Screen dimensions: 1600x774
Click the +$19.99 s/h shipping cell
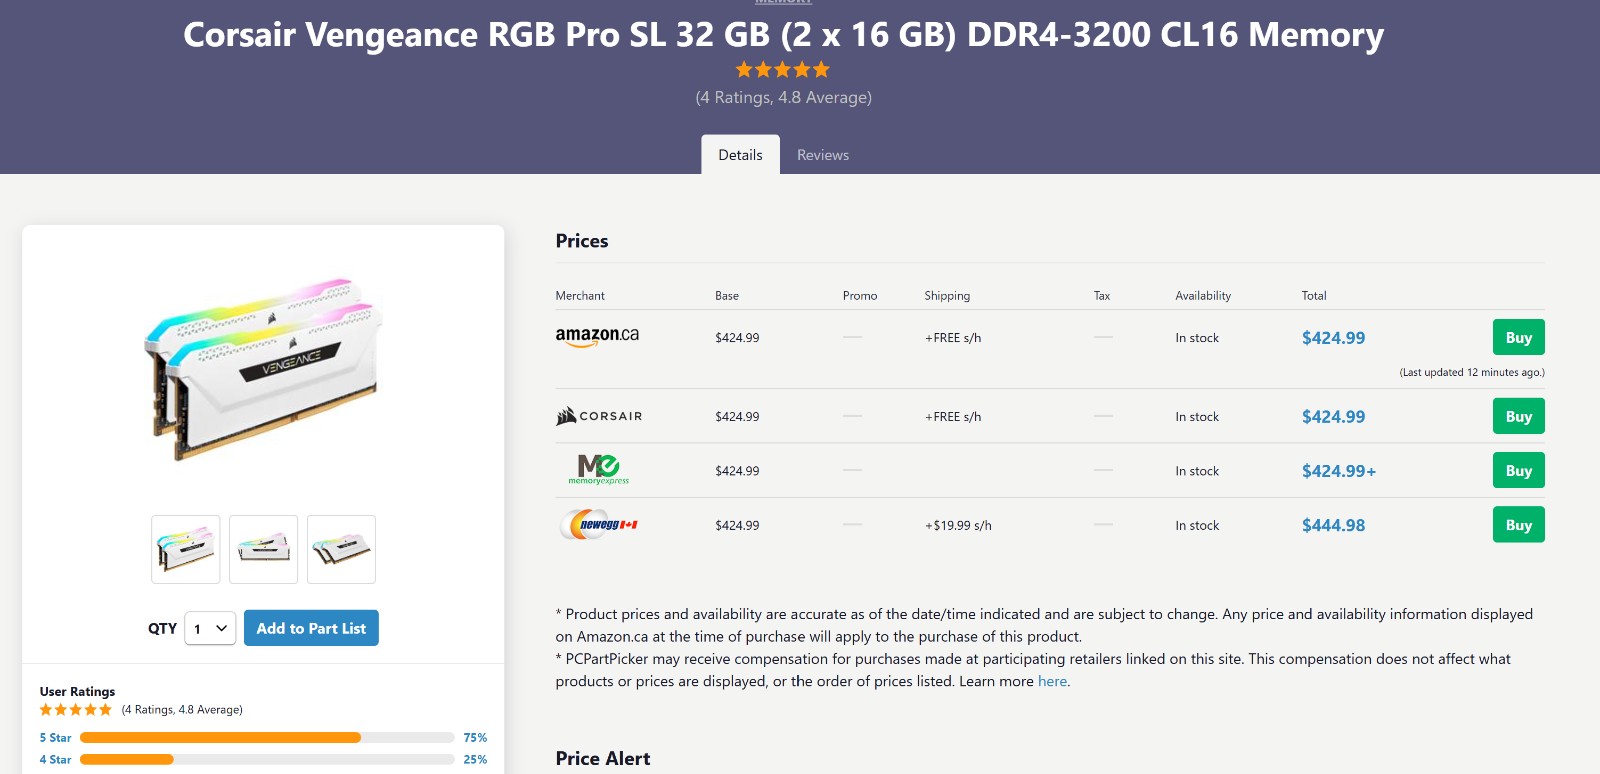click(958, 525)
